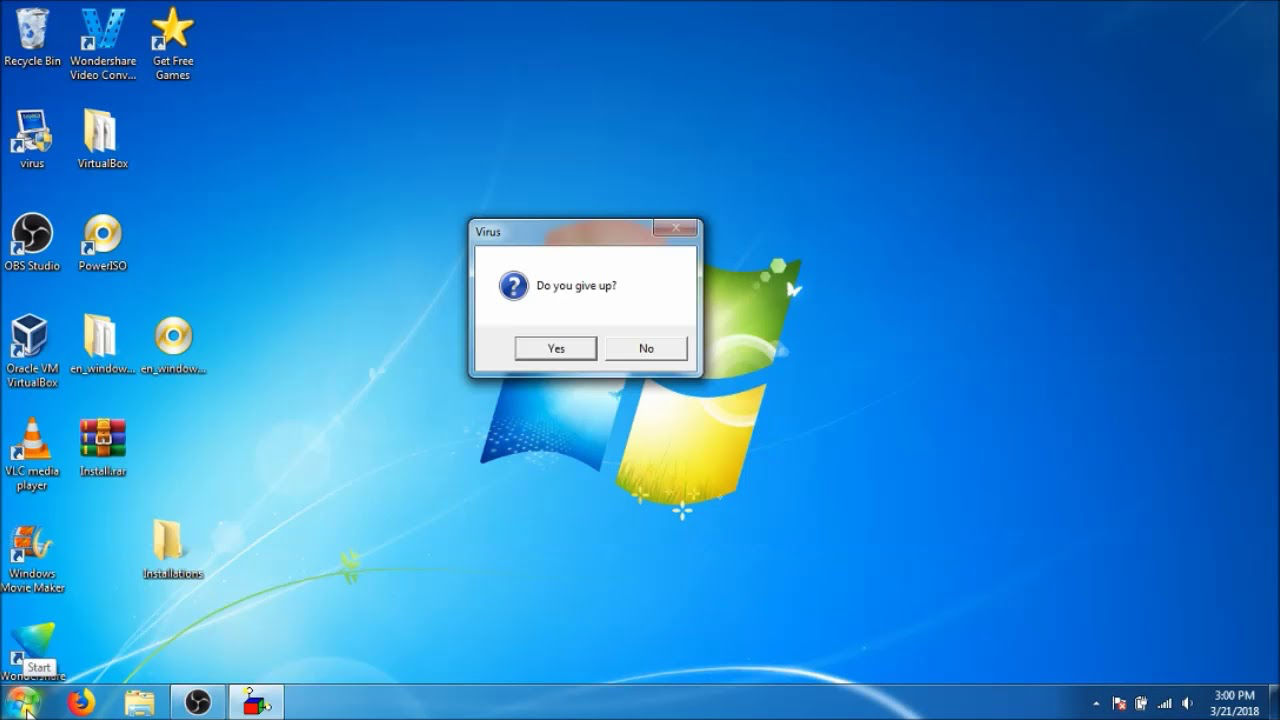The height and width of the screenshot is (720, 1280).
Task: Open Windows Explorer from the taskbar
Action: [x=139, y=703]
